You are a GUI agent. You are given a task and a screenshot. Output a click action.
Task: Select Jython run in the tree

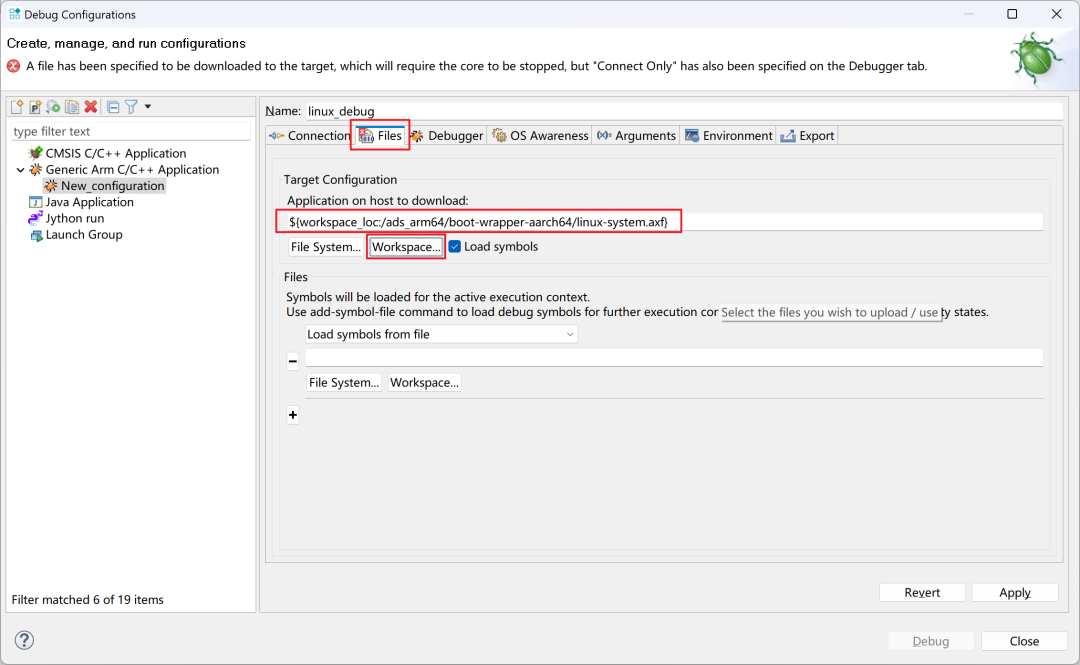(74, 218)
